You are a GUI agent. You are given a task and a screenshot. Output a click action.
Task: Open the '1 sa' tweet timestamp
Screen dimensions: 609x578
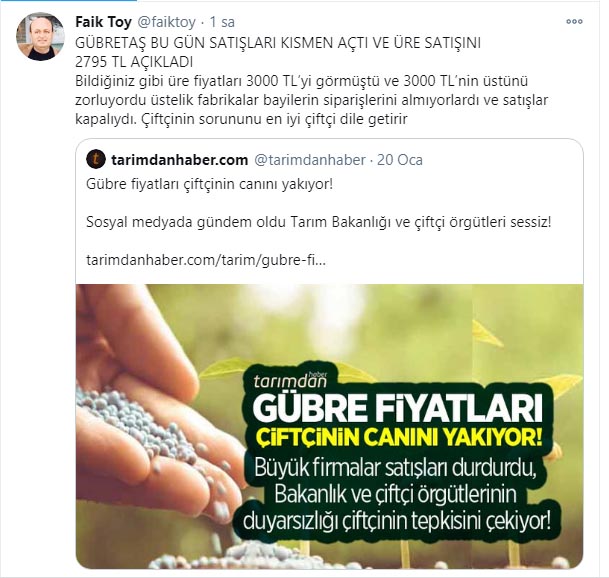click(x=222, y=22)
